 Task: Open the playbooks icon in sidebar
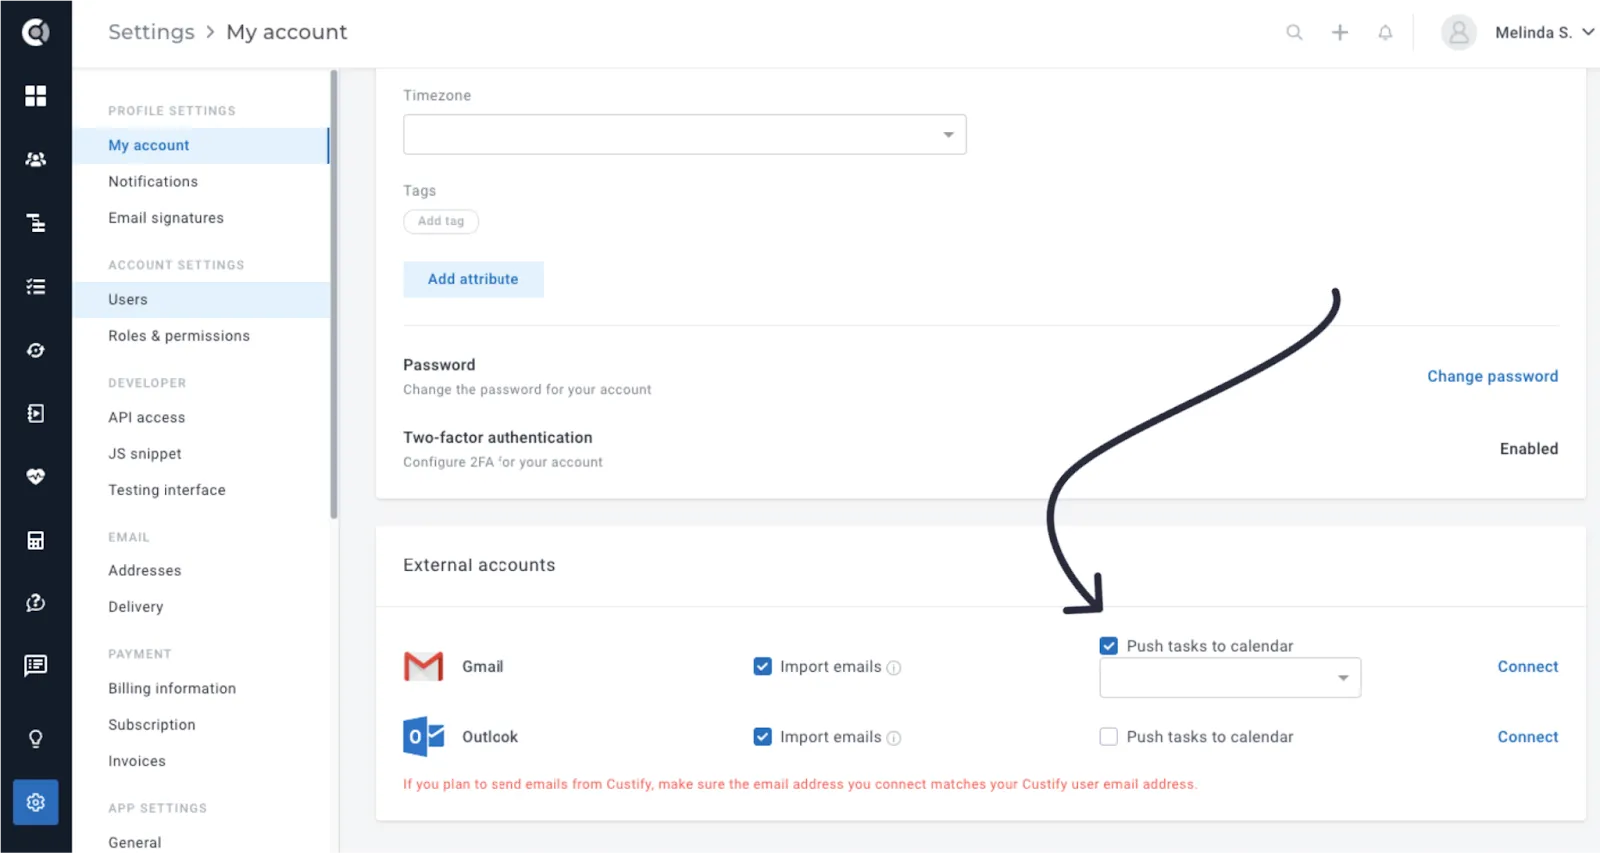tap(36, 414)
